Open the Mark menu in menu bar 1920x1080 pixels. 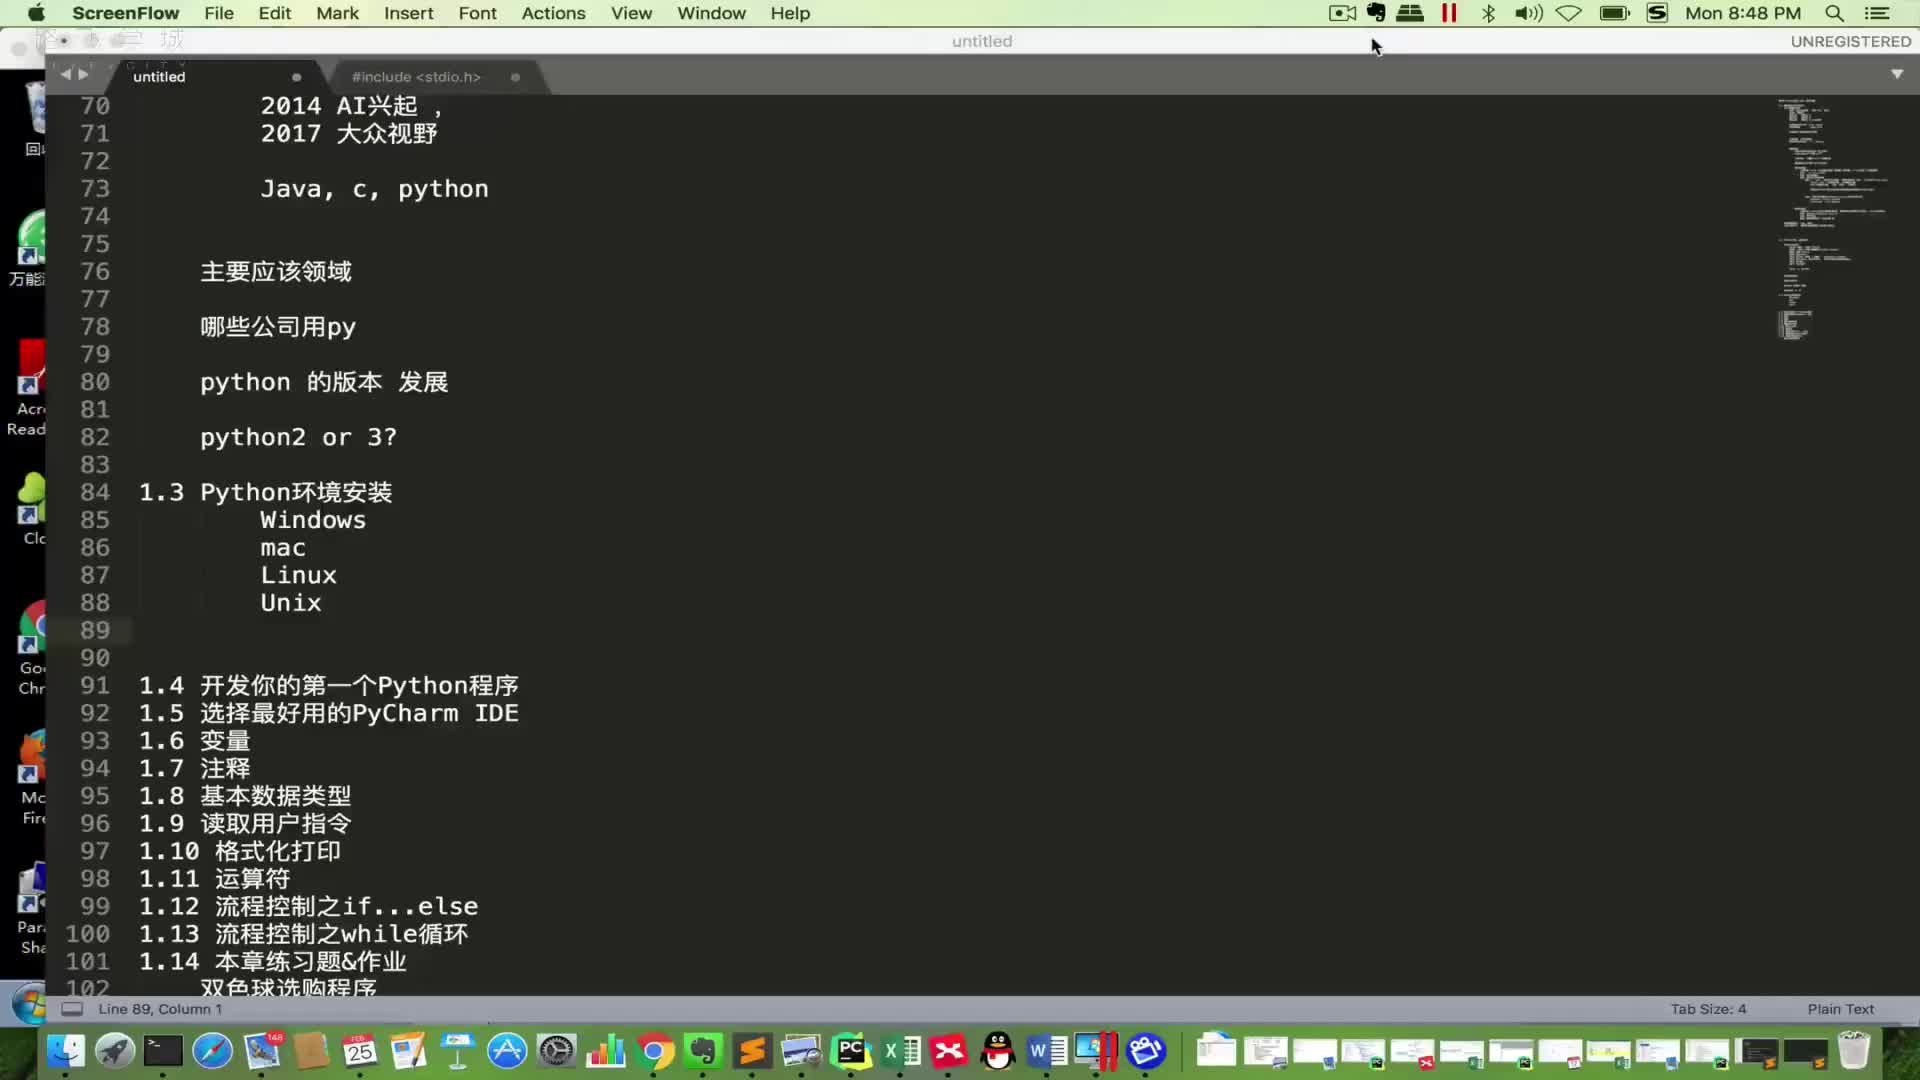[338, 13]
